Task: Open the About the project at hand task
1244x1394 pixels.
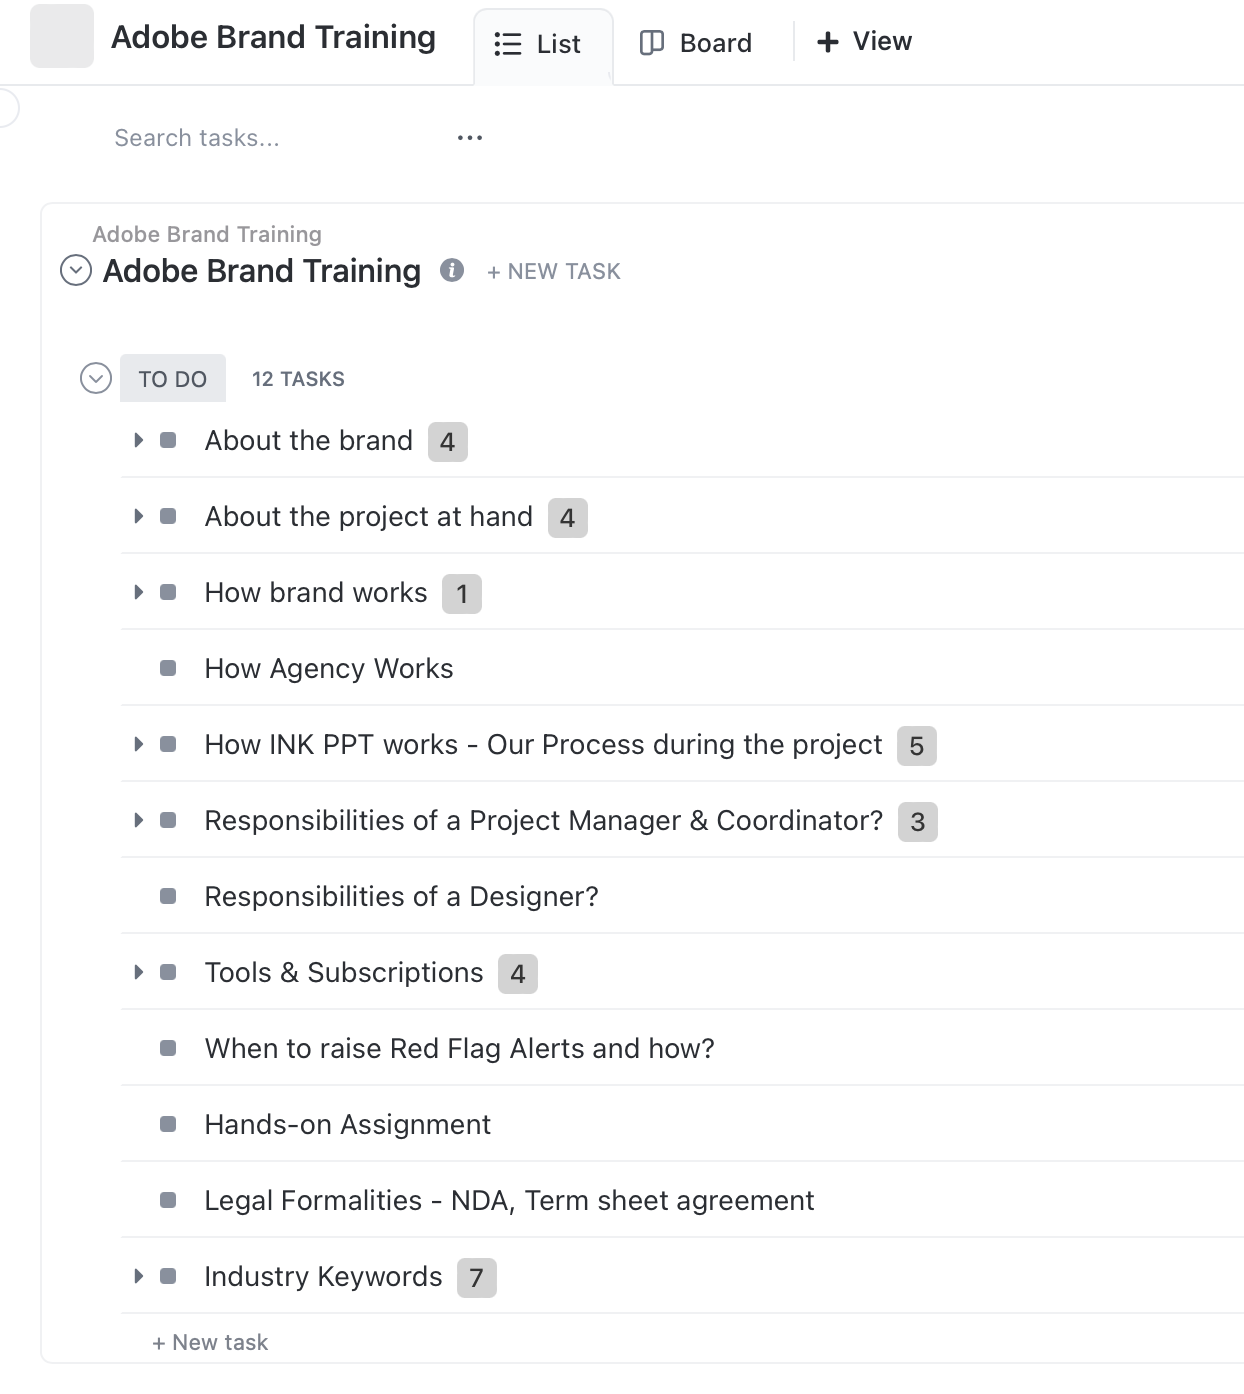Action: click(369, 517)
